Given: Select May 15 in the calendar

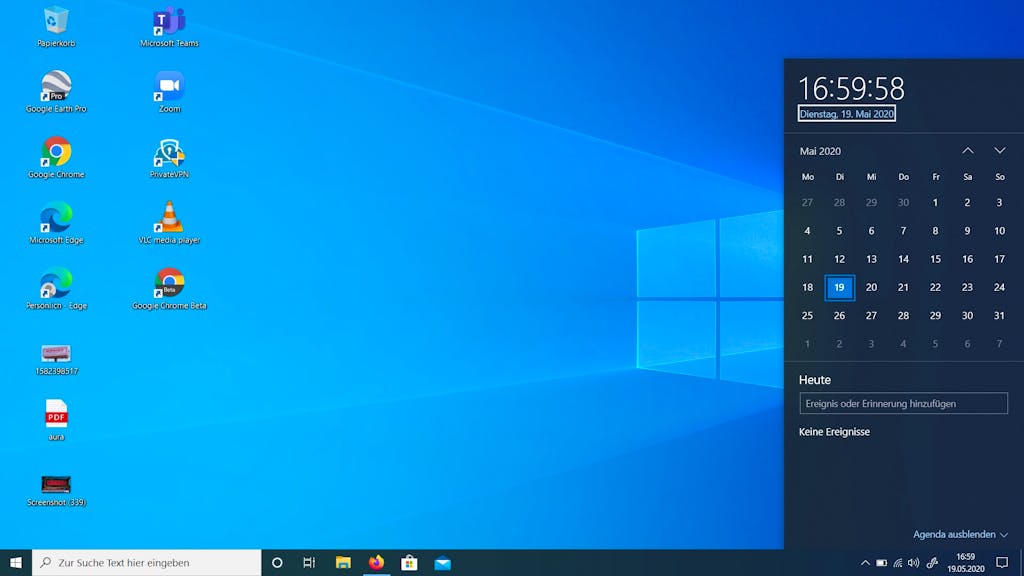Looking at the screenshot, I should coord(935,259).
